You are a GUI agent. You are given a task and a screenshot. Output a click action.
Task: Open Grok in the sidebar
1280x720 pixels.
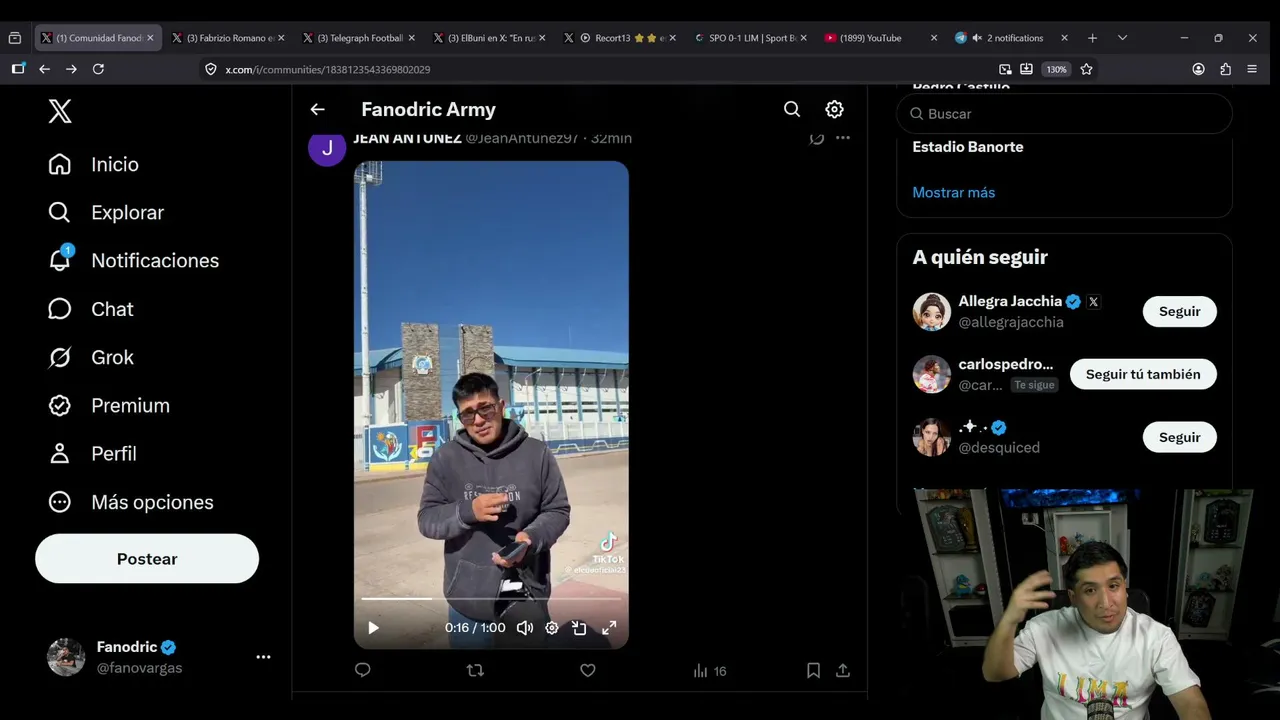91,357
